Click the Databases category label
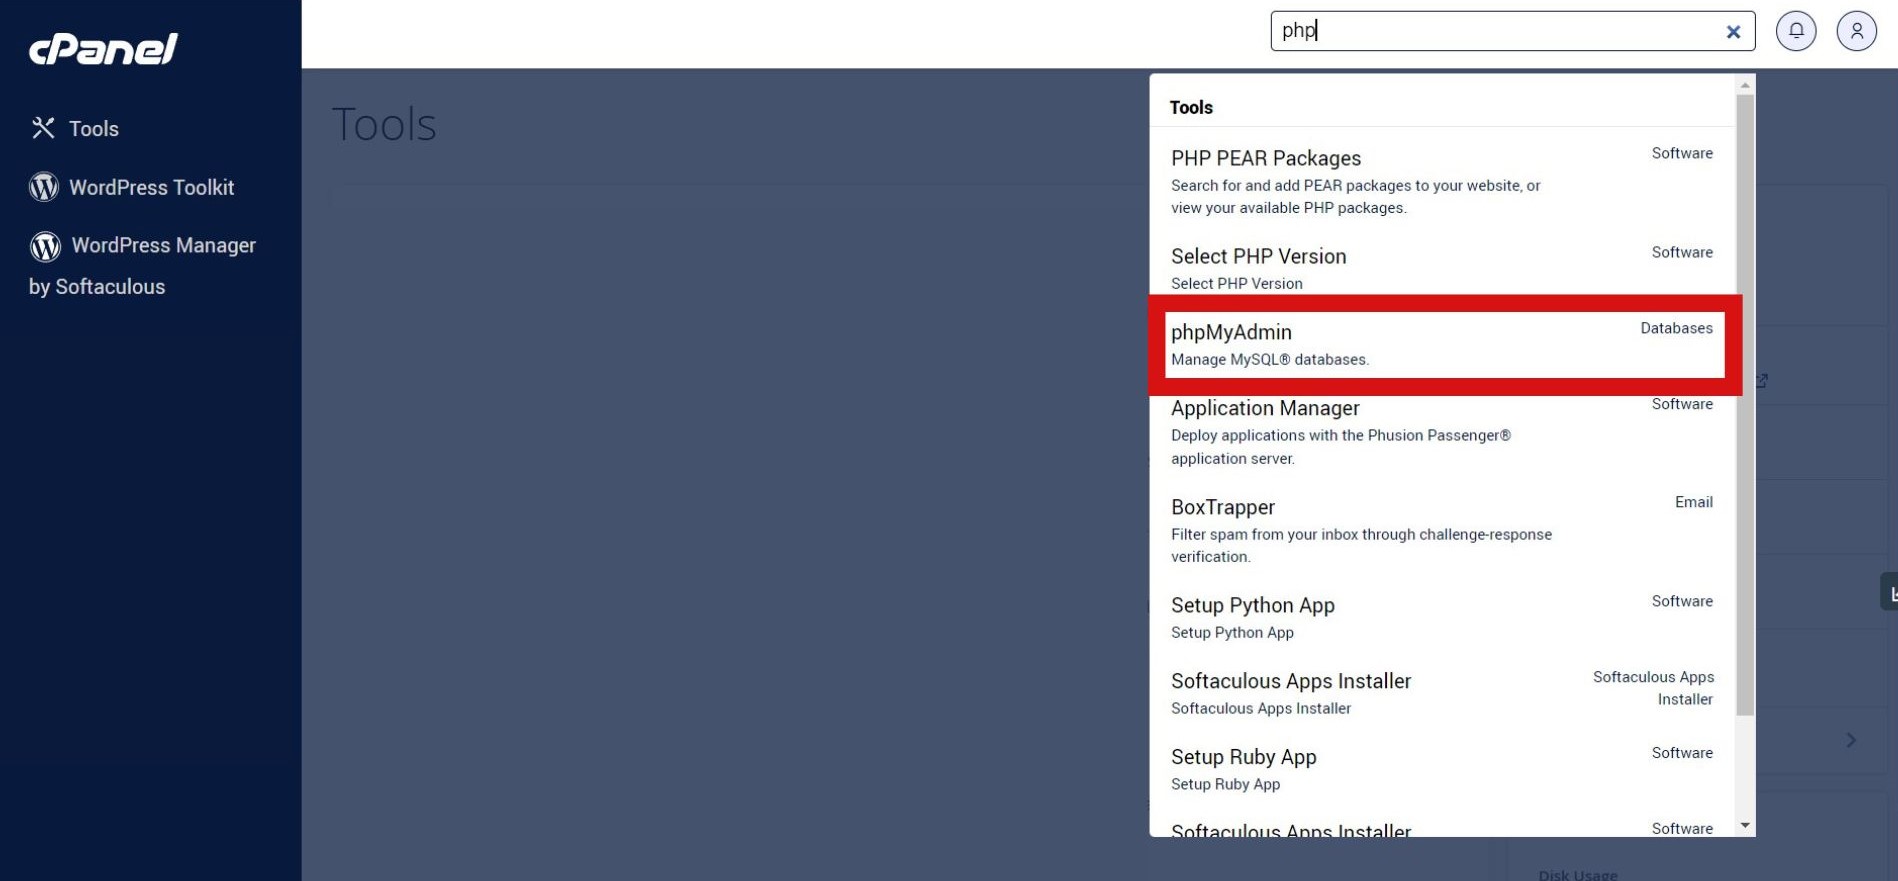The width and height of the screenshot is (1898, 881). (1676, 328)
